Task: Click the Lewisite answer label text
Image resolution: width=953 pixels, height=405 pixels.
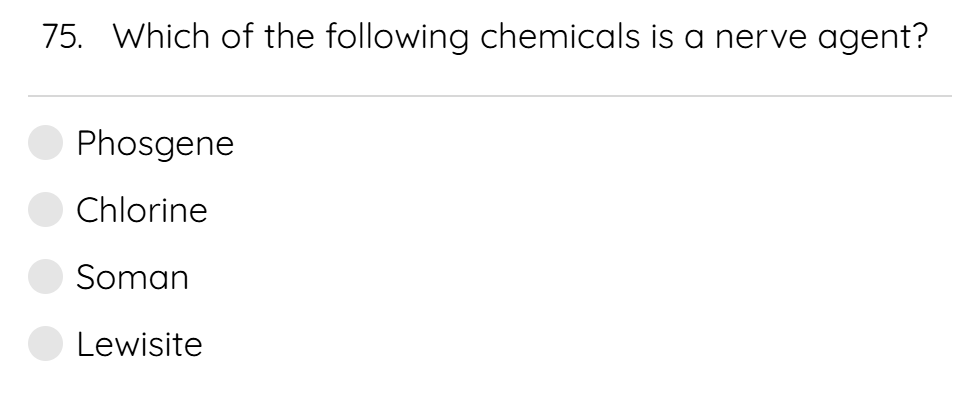Action: pos(139,344)
